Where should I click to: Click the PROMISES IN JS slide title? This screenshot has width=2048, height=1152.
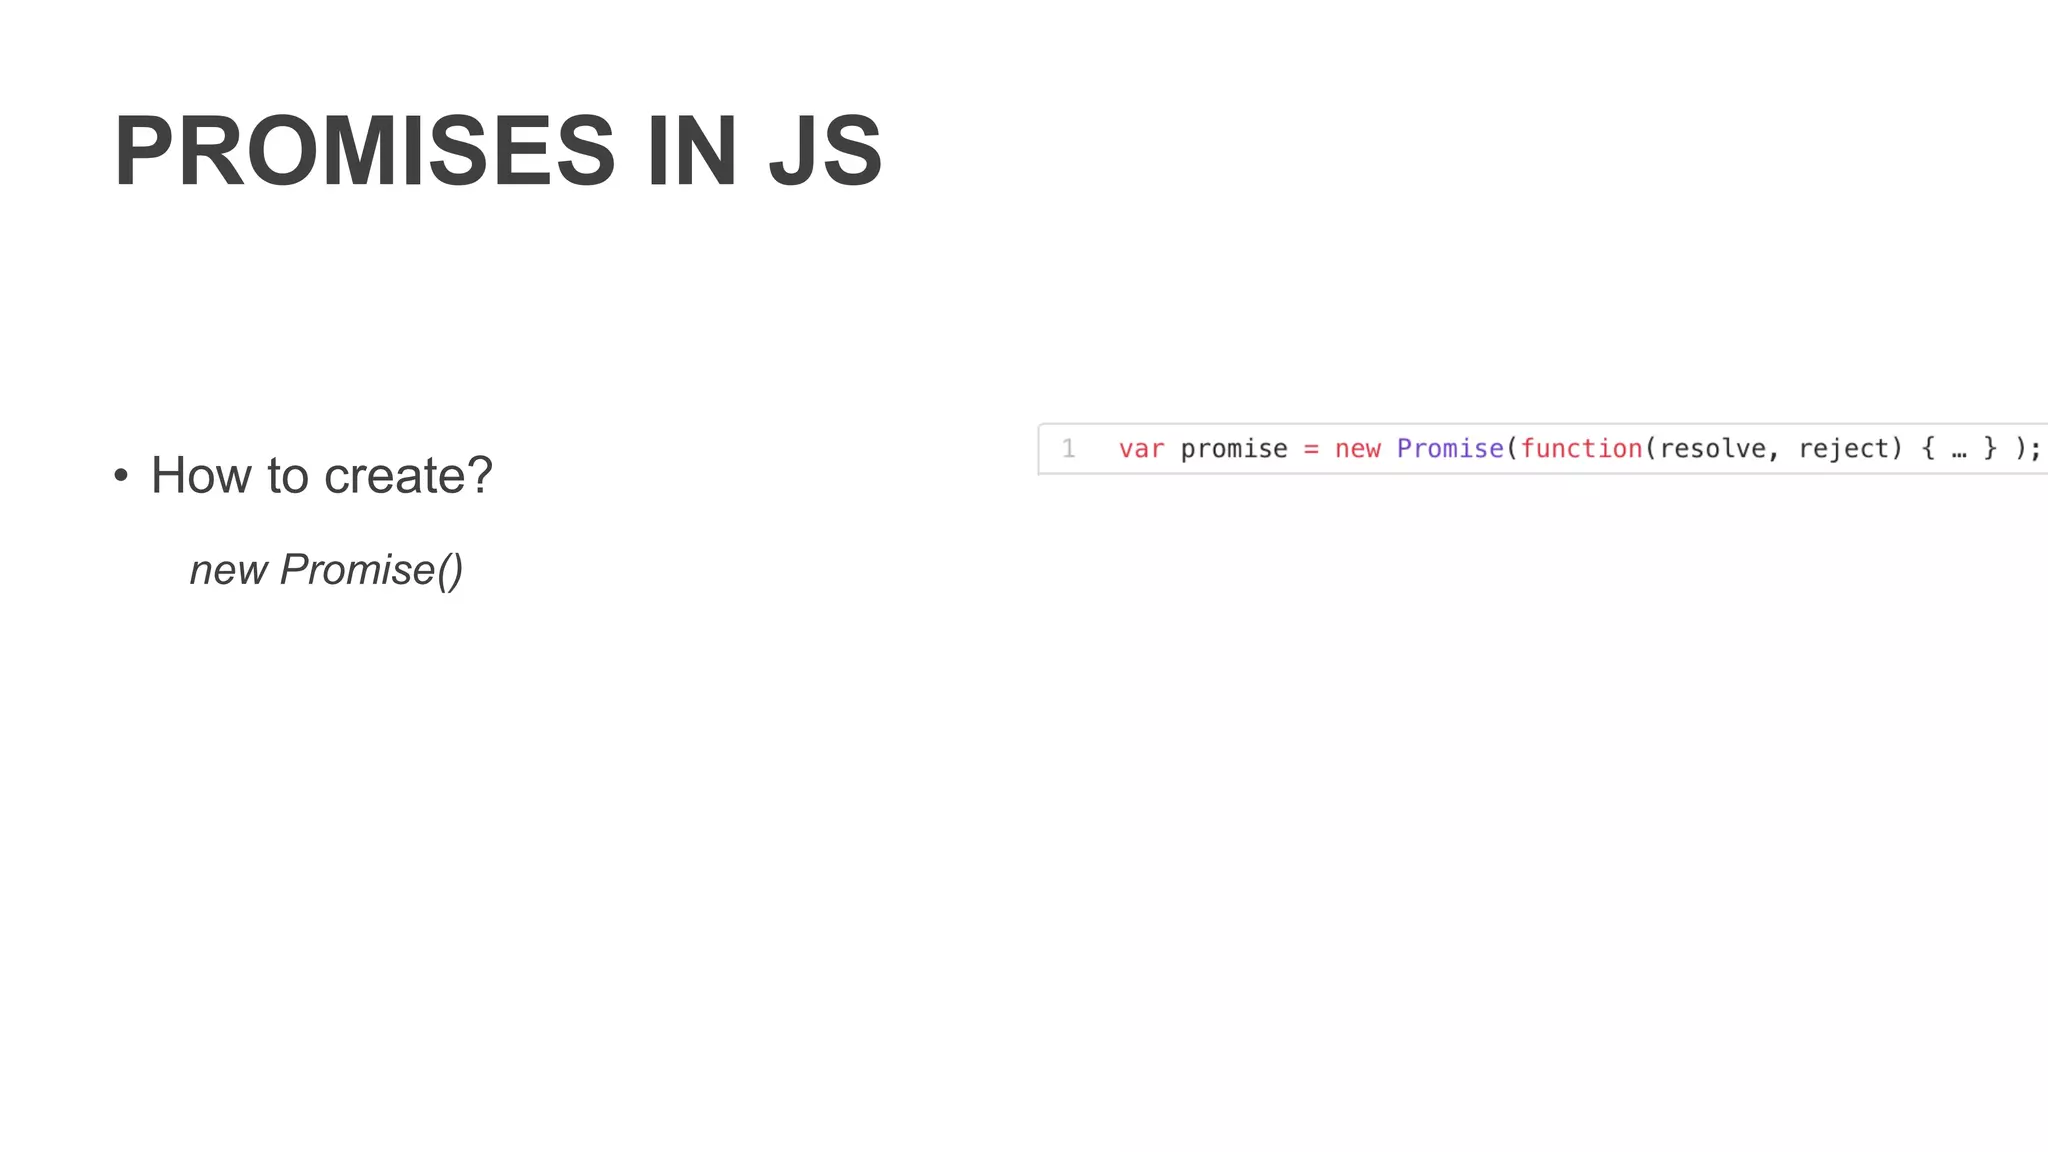(498, 152)
